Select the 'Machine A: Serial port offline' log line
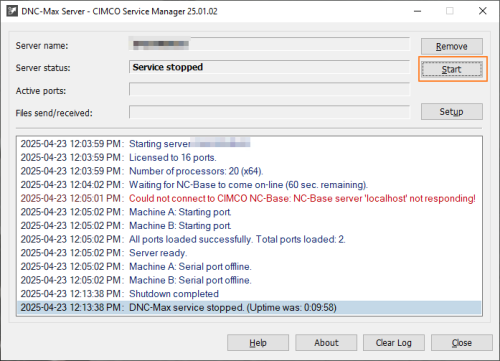Viewport: 500px width, 361px height. pyautogui.click(x=249, y=267)
